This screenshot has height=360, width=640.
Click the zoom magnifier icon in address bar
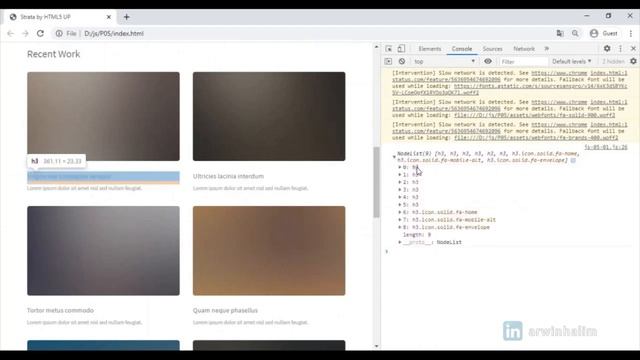pyautogui.click(x=575, y=33)
